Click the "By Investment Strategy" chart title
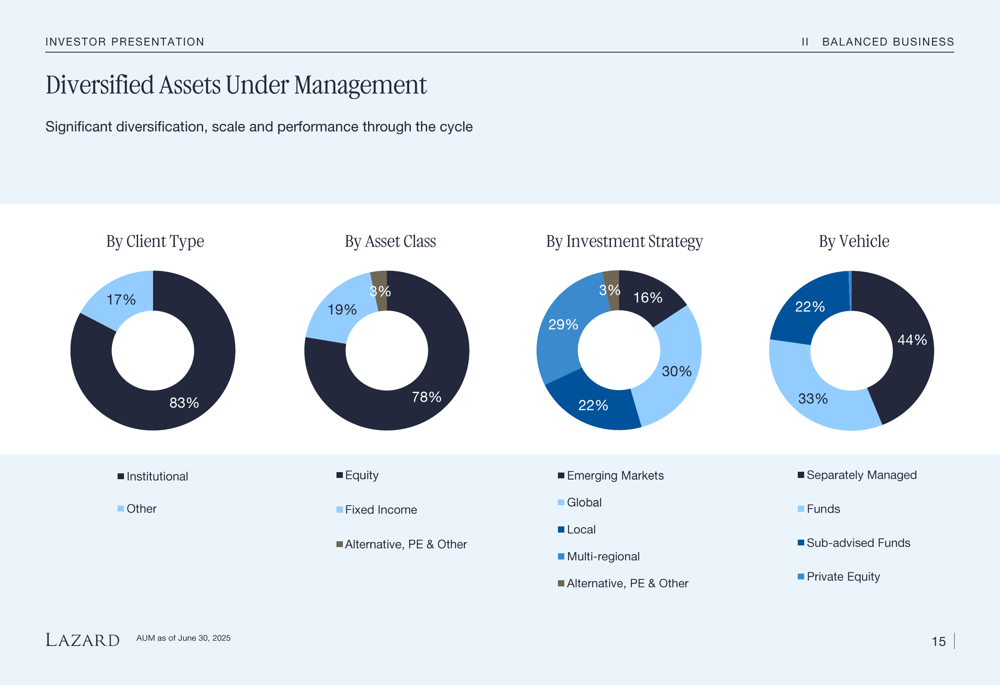This screenshot has height=685, width=1000. 624,241
